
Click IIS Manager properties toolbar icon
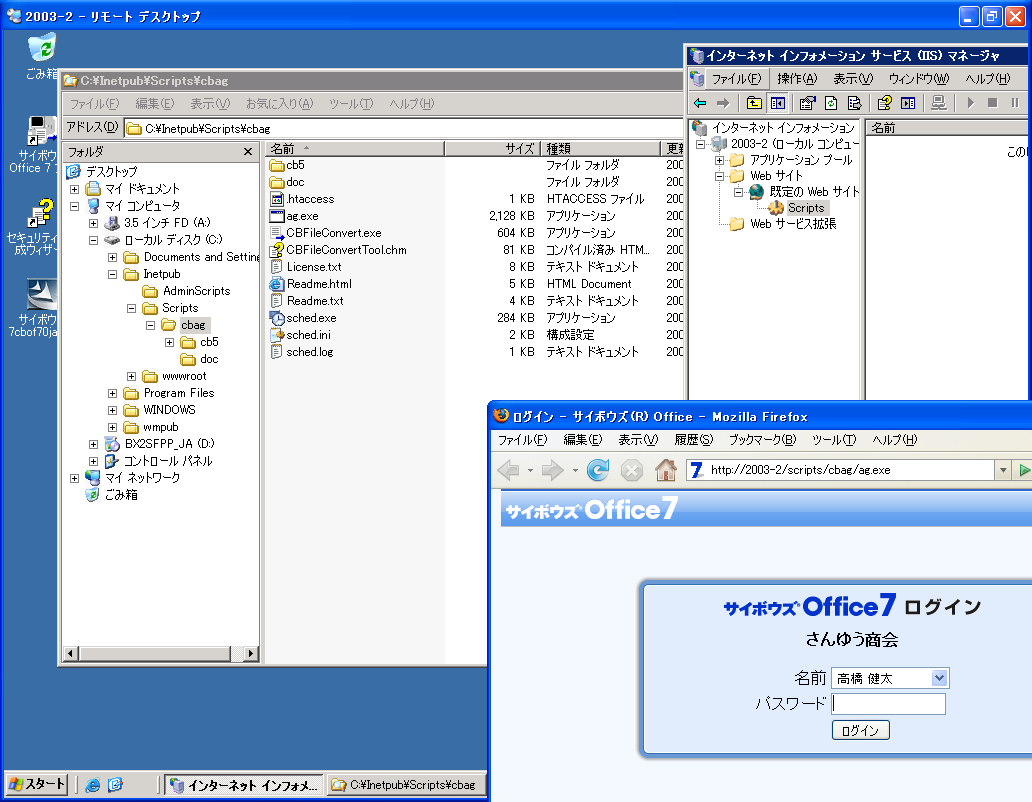point(807,103)
